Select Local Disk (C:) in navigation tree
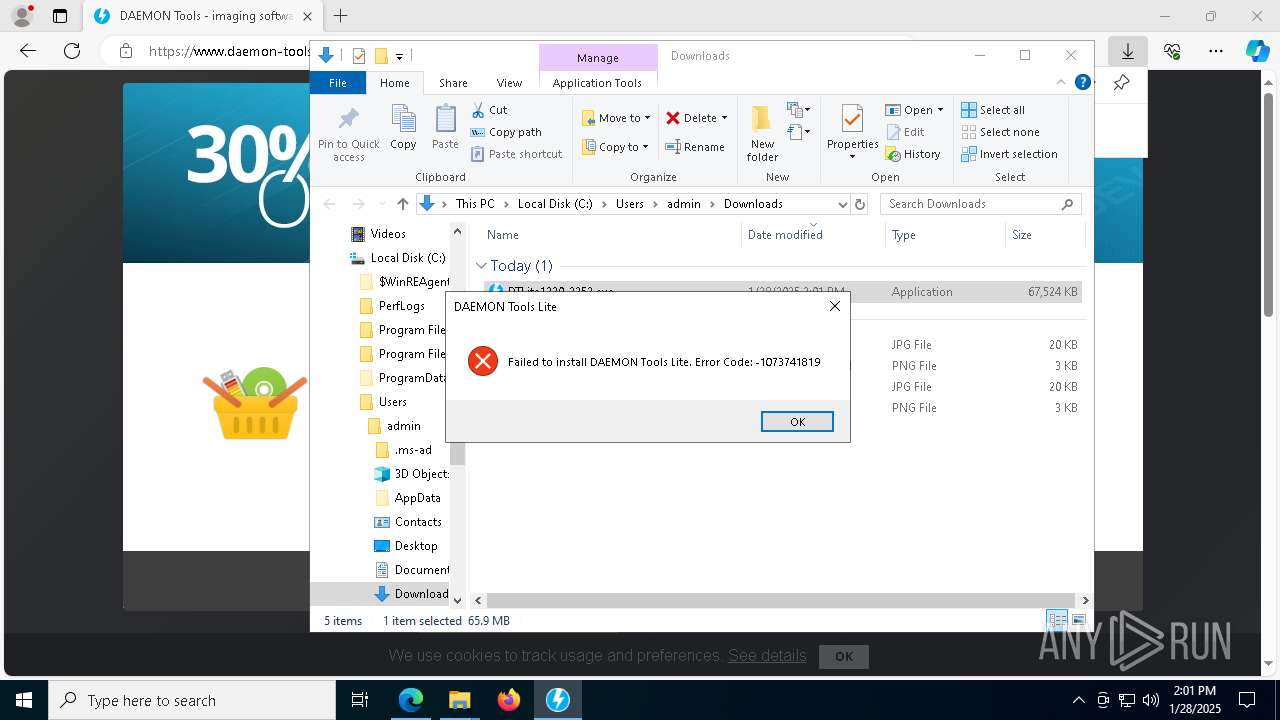 pos(398,258)
